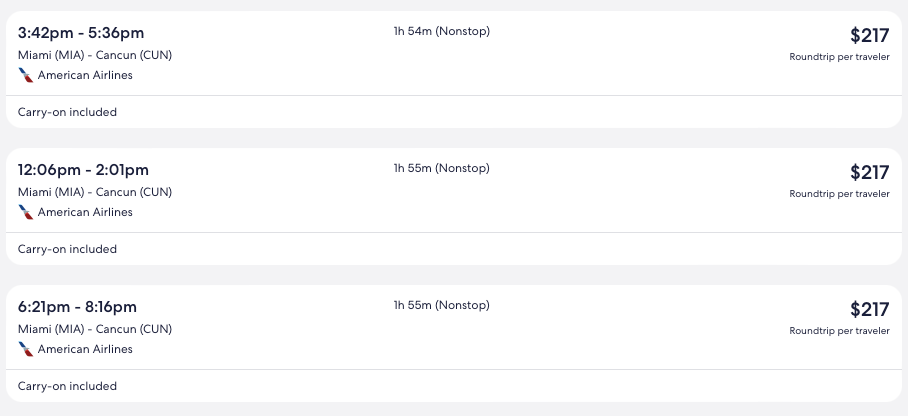The height and width of the screenshot is (416, 908).
Task: Click $217 price on 6:21pm flight
Action: pos(869,309)
